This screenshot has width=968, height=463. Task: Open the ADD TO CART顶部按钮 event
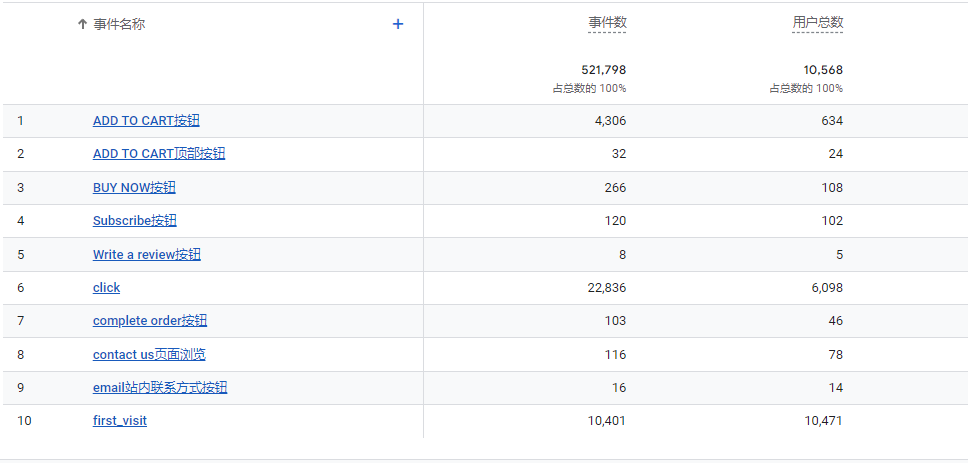tap(159, 154)
